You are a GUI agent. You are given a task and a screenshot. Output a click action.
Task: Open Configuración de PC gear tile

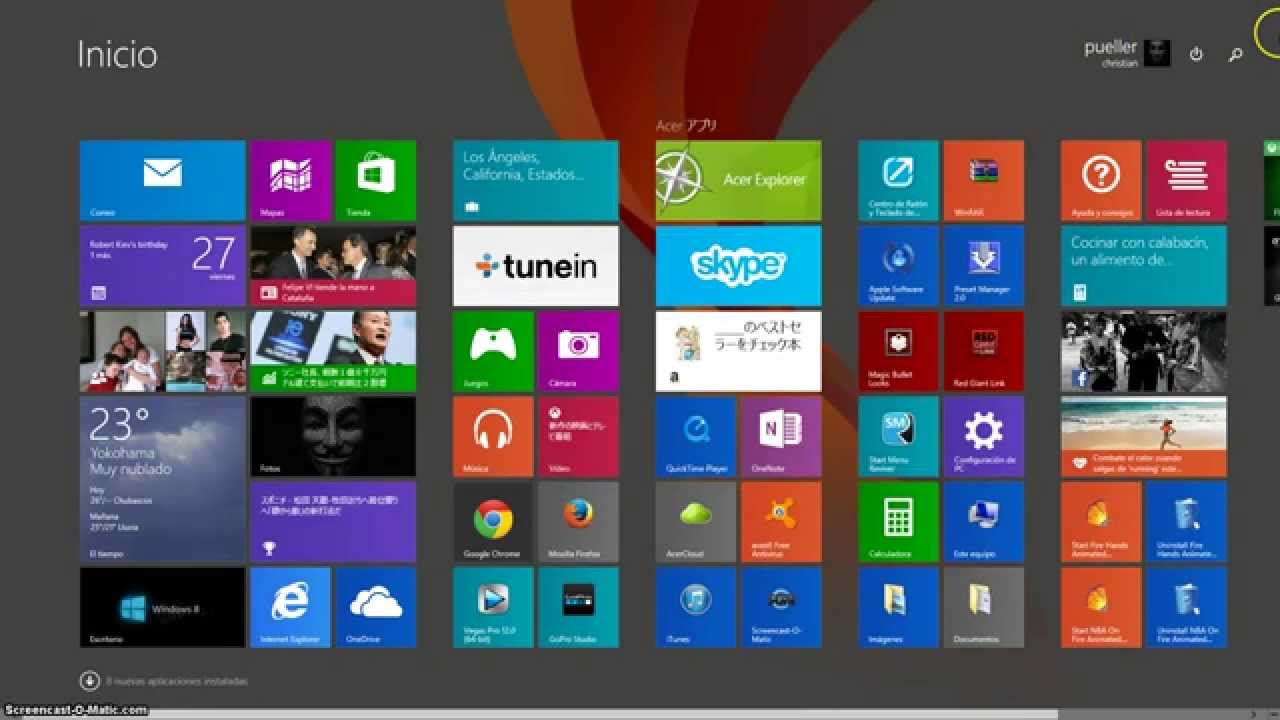pos(984,436)
